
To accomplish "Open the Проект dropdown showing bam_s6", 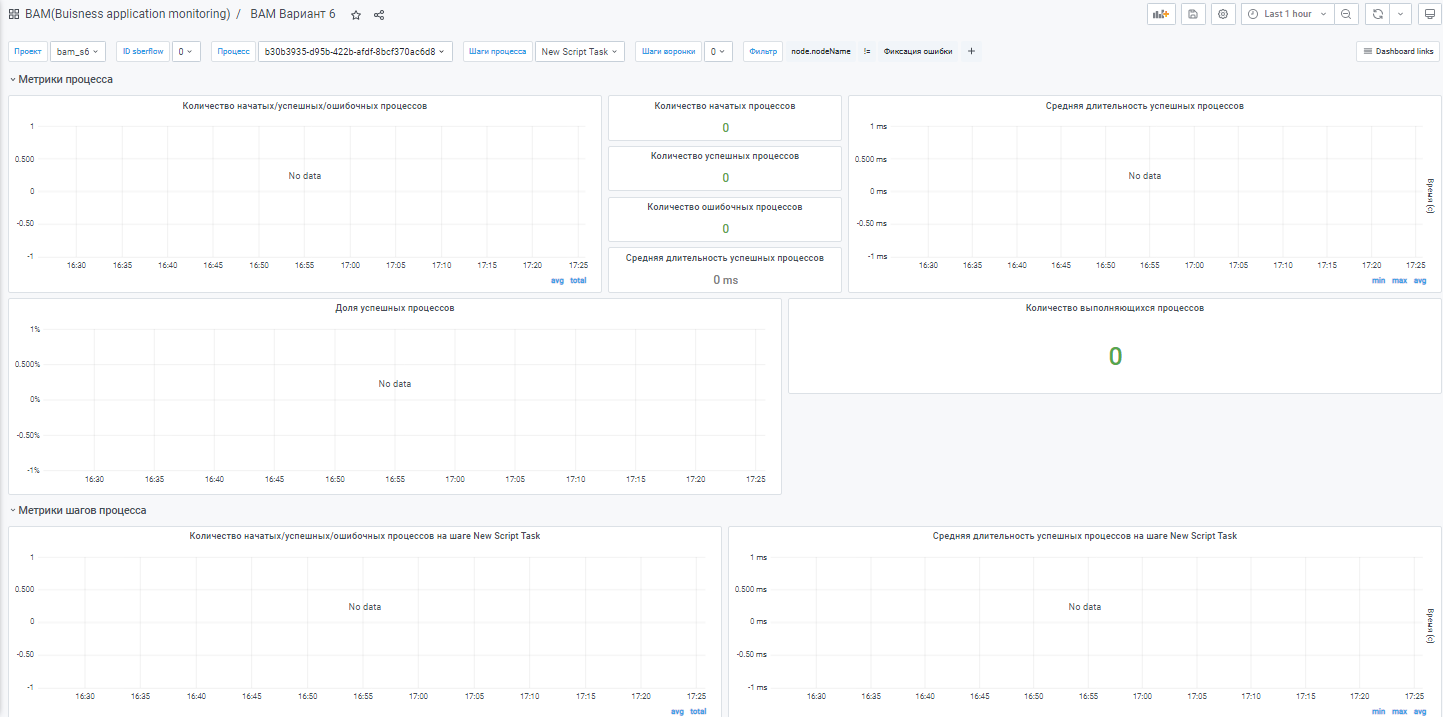I will [x=78, y=51].
